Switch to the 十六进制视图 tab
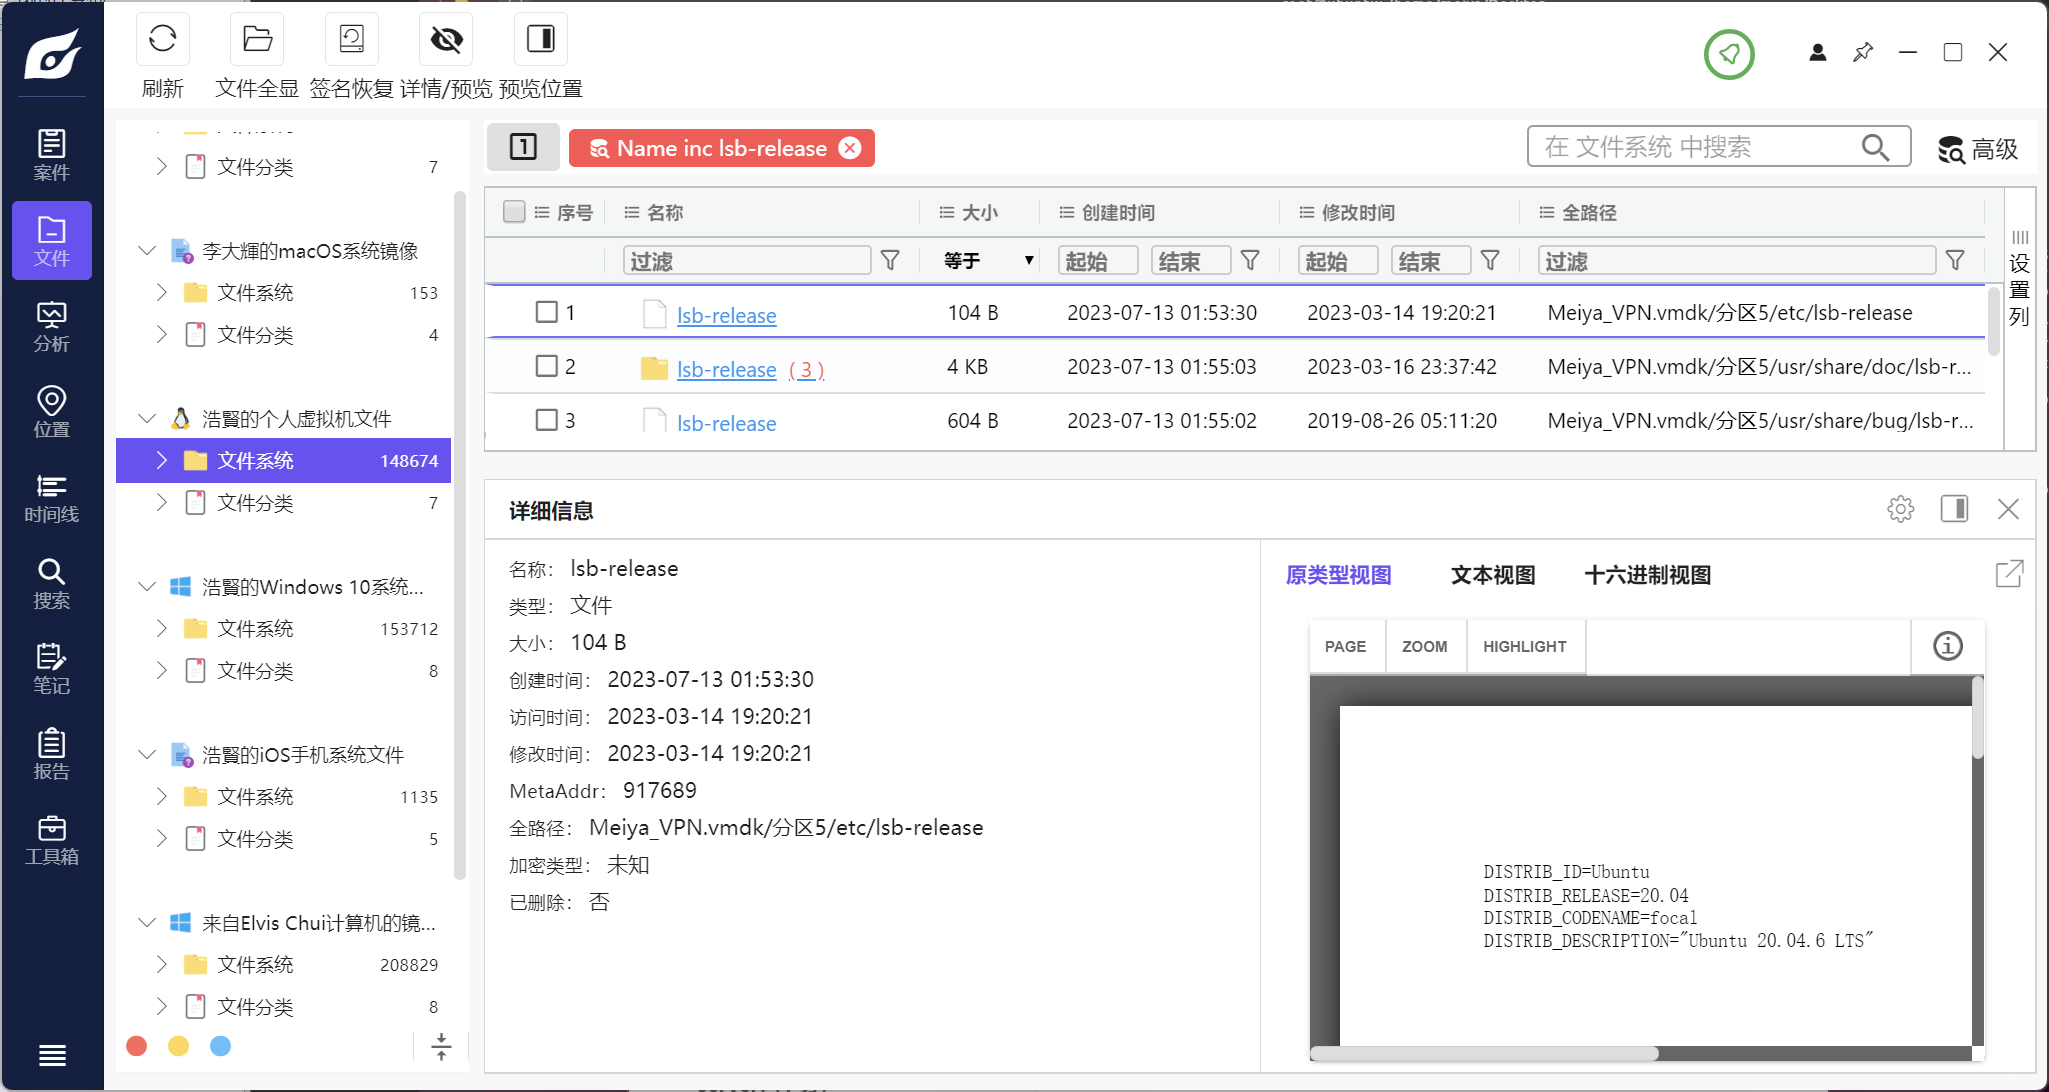Viewport: 2049px width, 1092px height. [x=1647, y=575]
